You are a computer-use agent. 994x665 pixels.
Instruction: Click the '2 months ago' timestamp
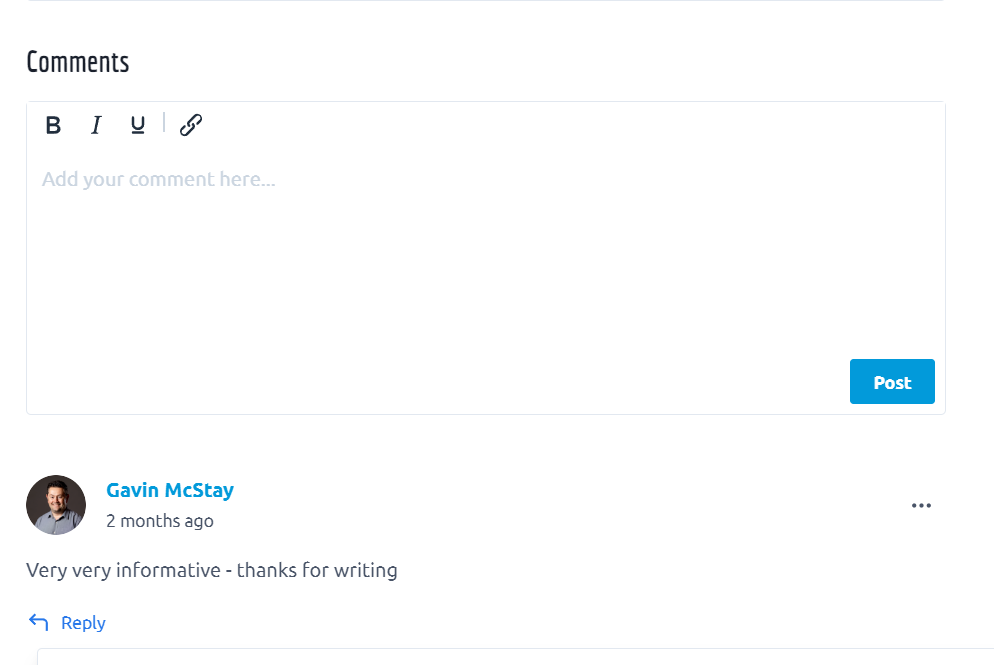(x=160, y=521)
